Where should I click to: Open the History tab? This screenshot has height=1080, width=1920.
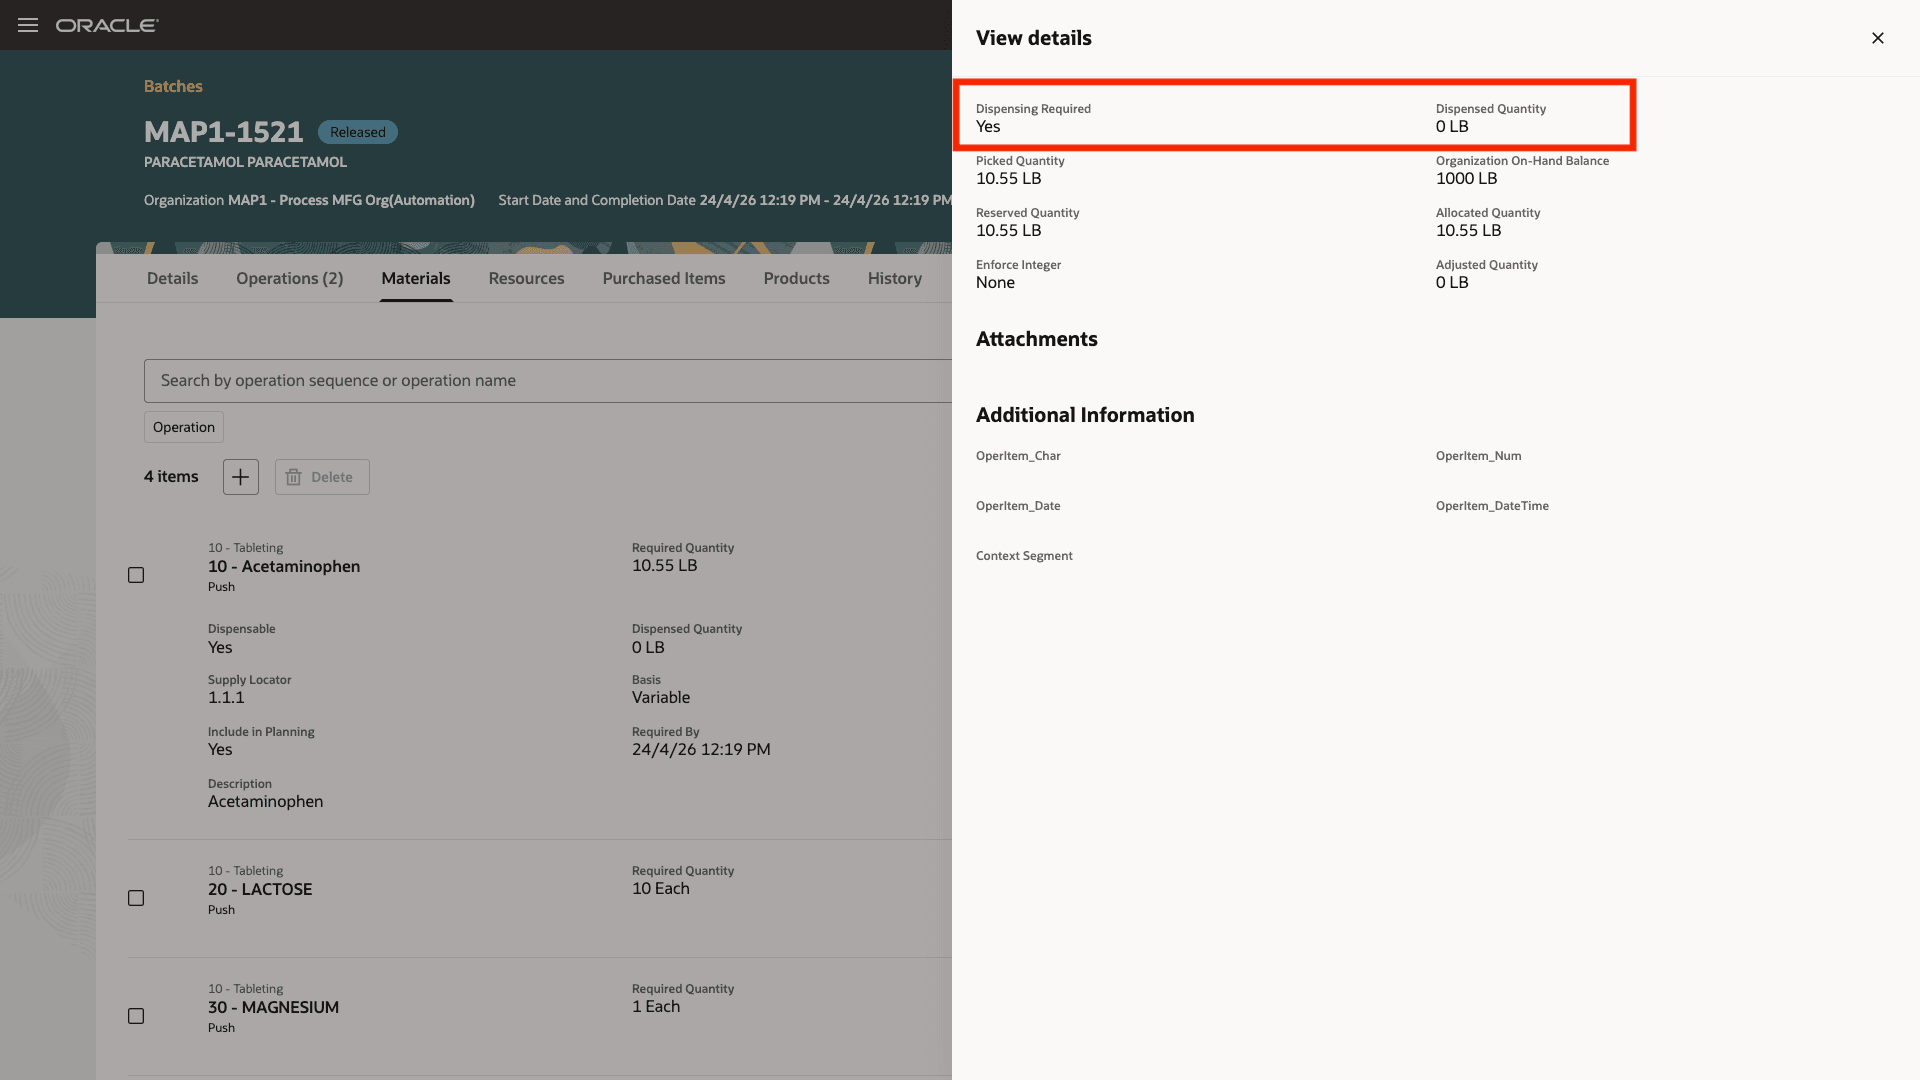[895, 278]
